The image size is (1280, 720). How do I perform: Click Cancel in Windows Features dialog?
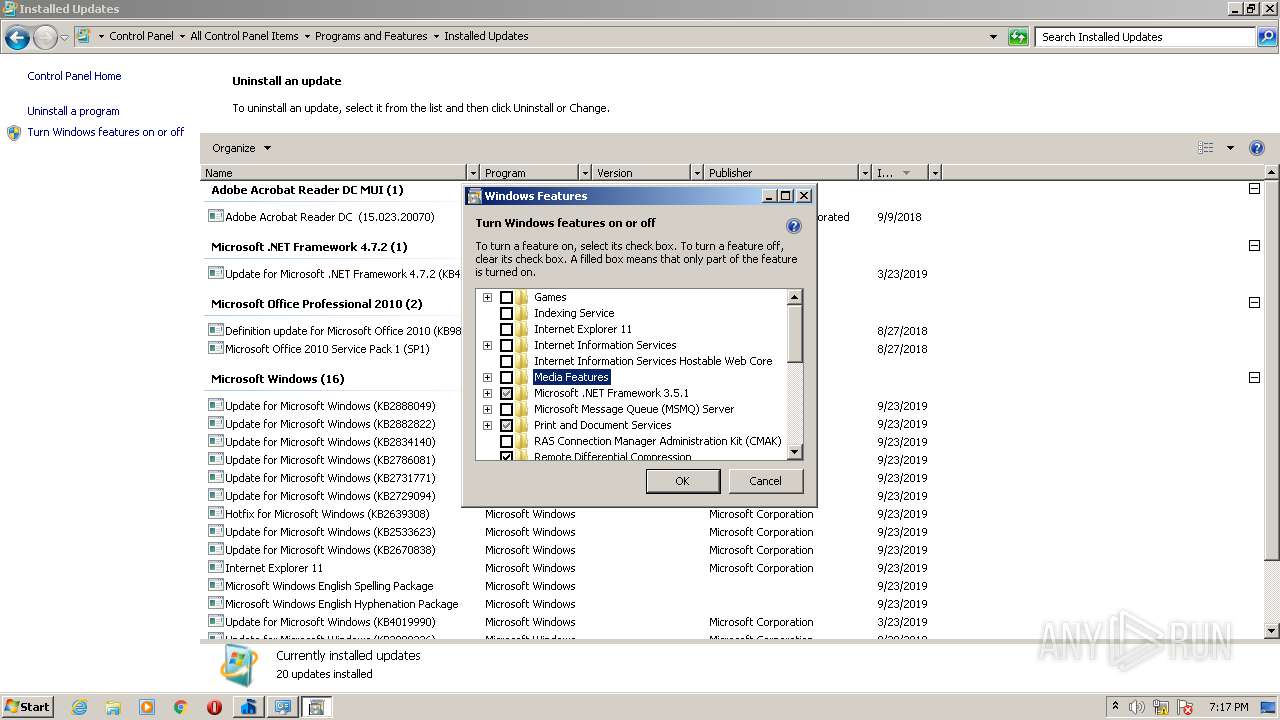pos(765,481)
